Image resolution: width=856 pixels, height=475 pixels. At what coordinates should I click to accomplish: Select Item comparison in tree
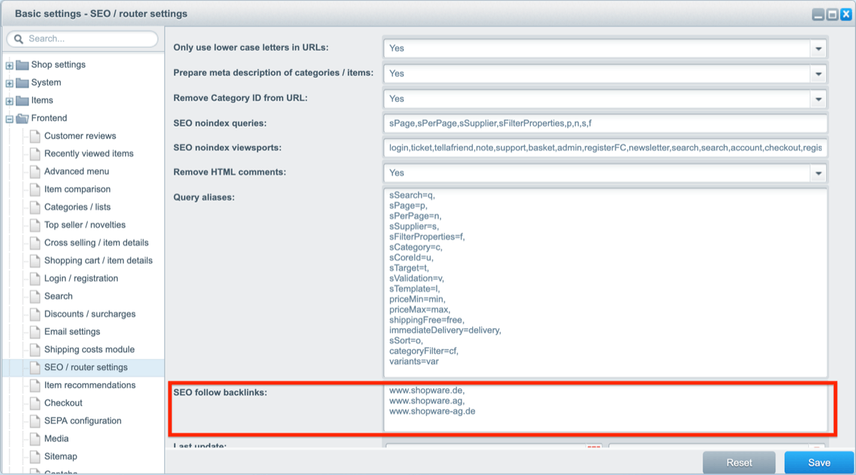click(x=78, y=189)
